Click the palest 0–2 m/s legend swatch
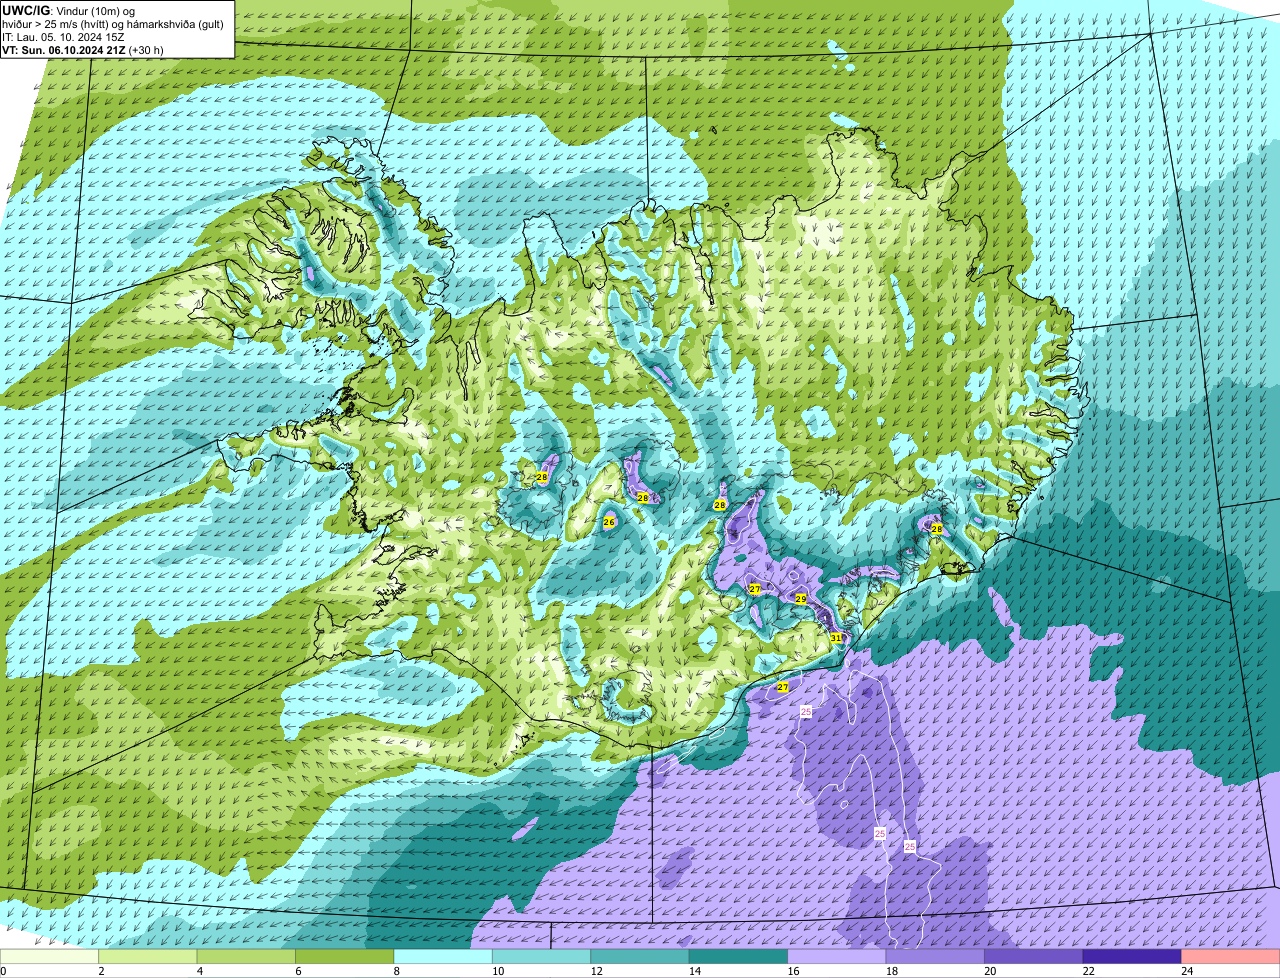Screen dimensions: 1280x978 pyautogui.click(x=50, y=956)
